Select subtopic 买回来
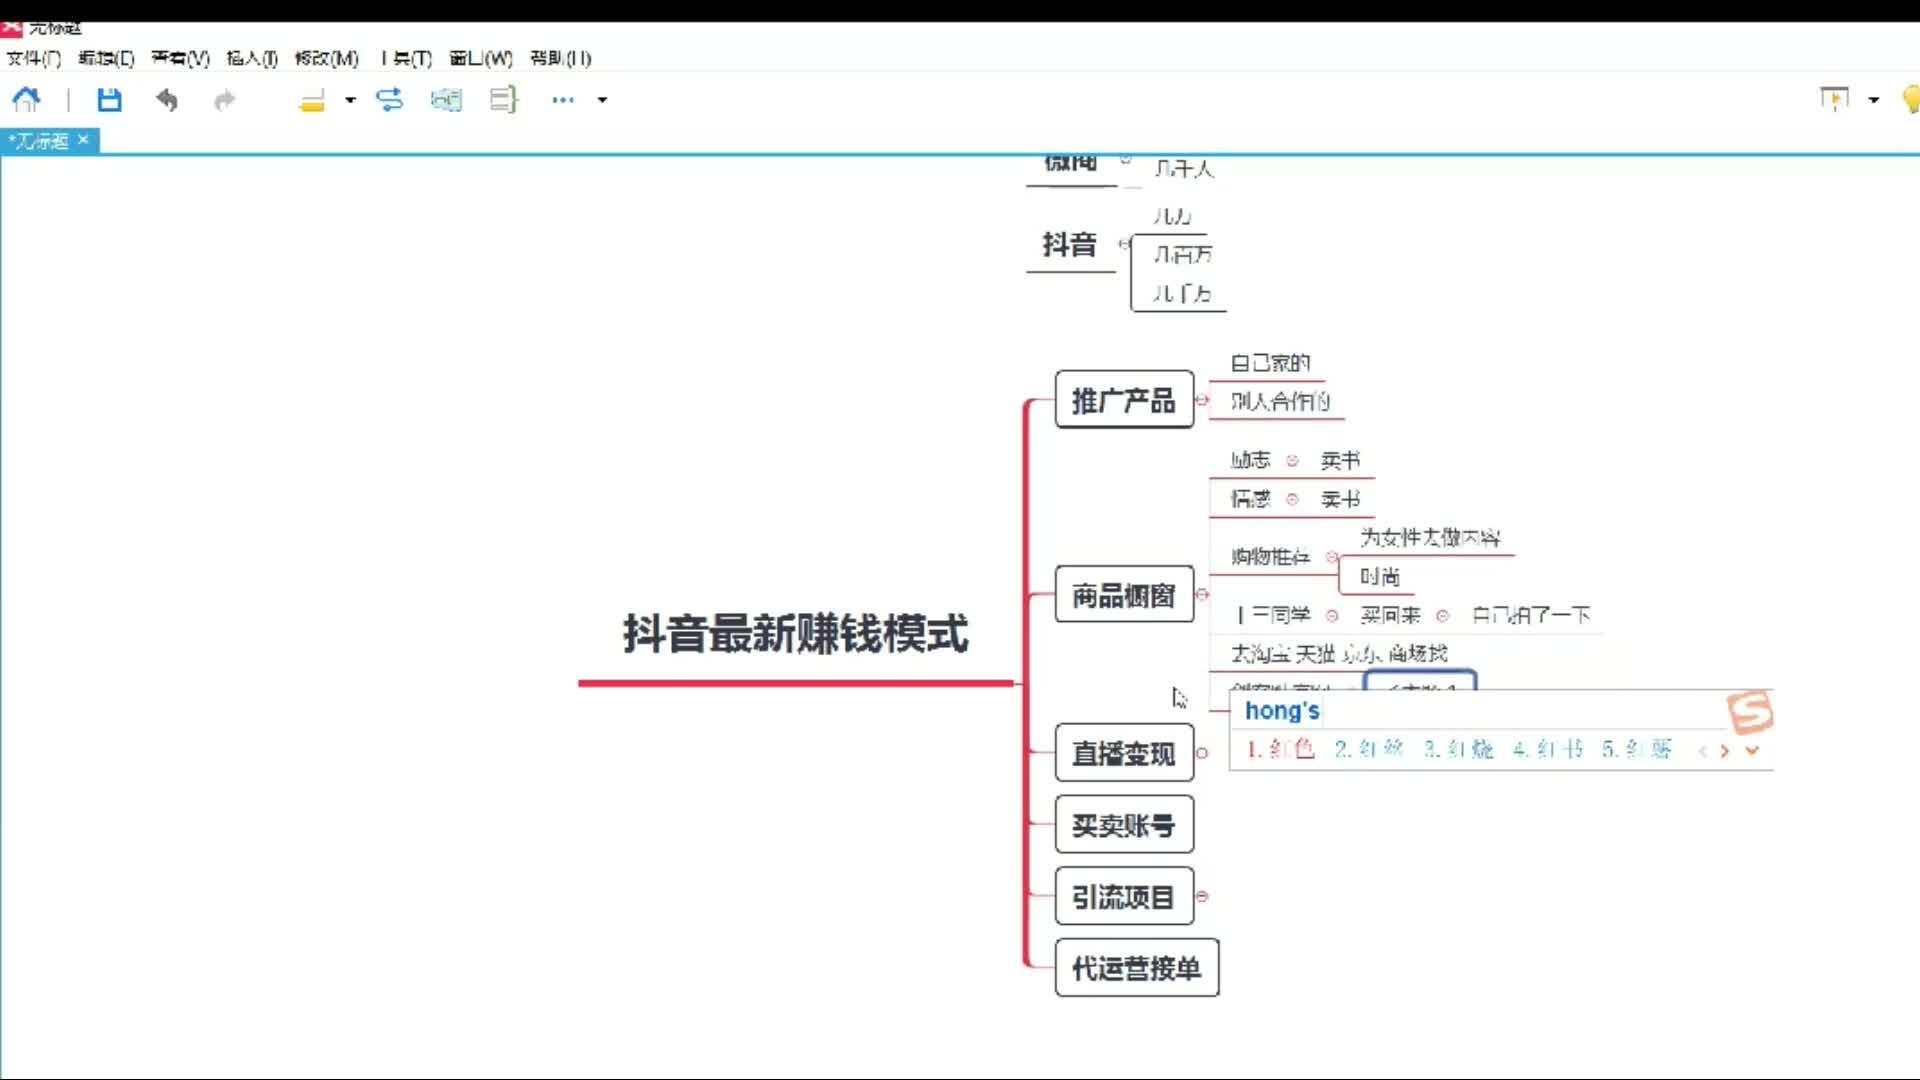This screenshot has height=1080, width=1920. 1391,615
